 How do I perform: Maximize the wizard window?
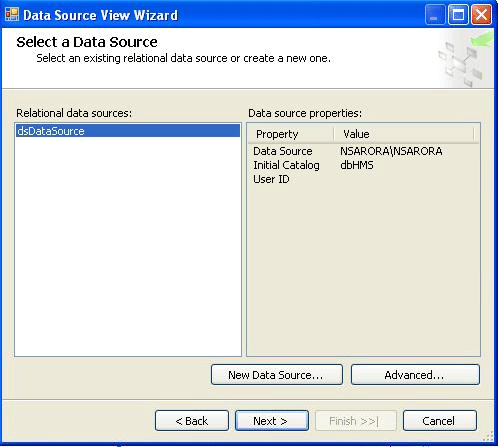[x=458, y=15]
